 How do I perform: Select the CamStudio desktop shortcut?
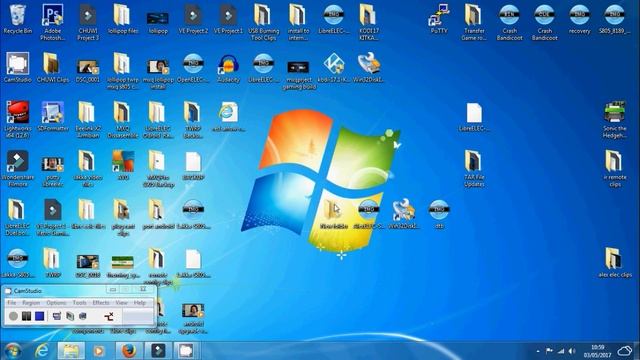click(18, 68)
